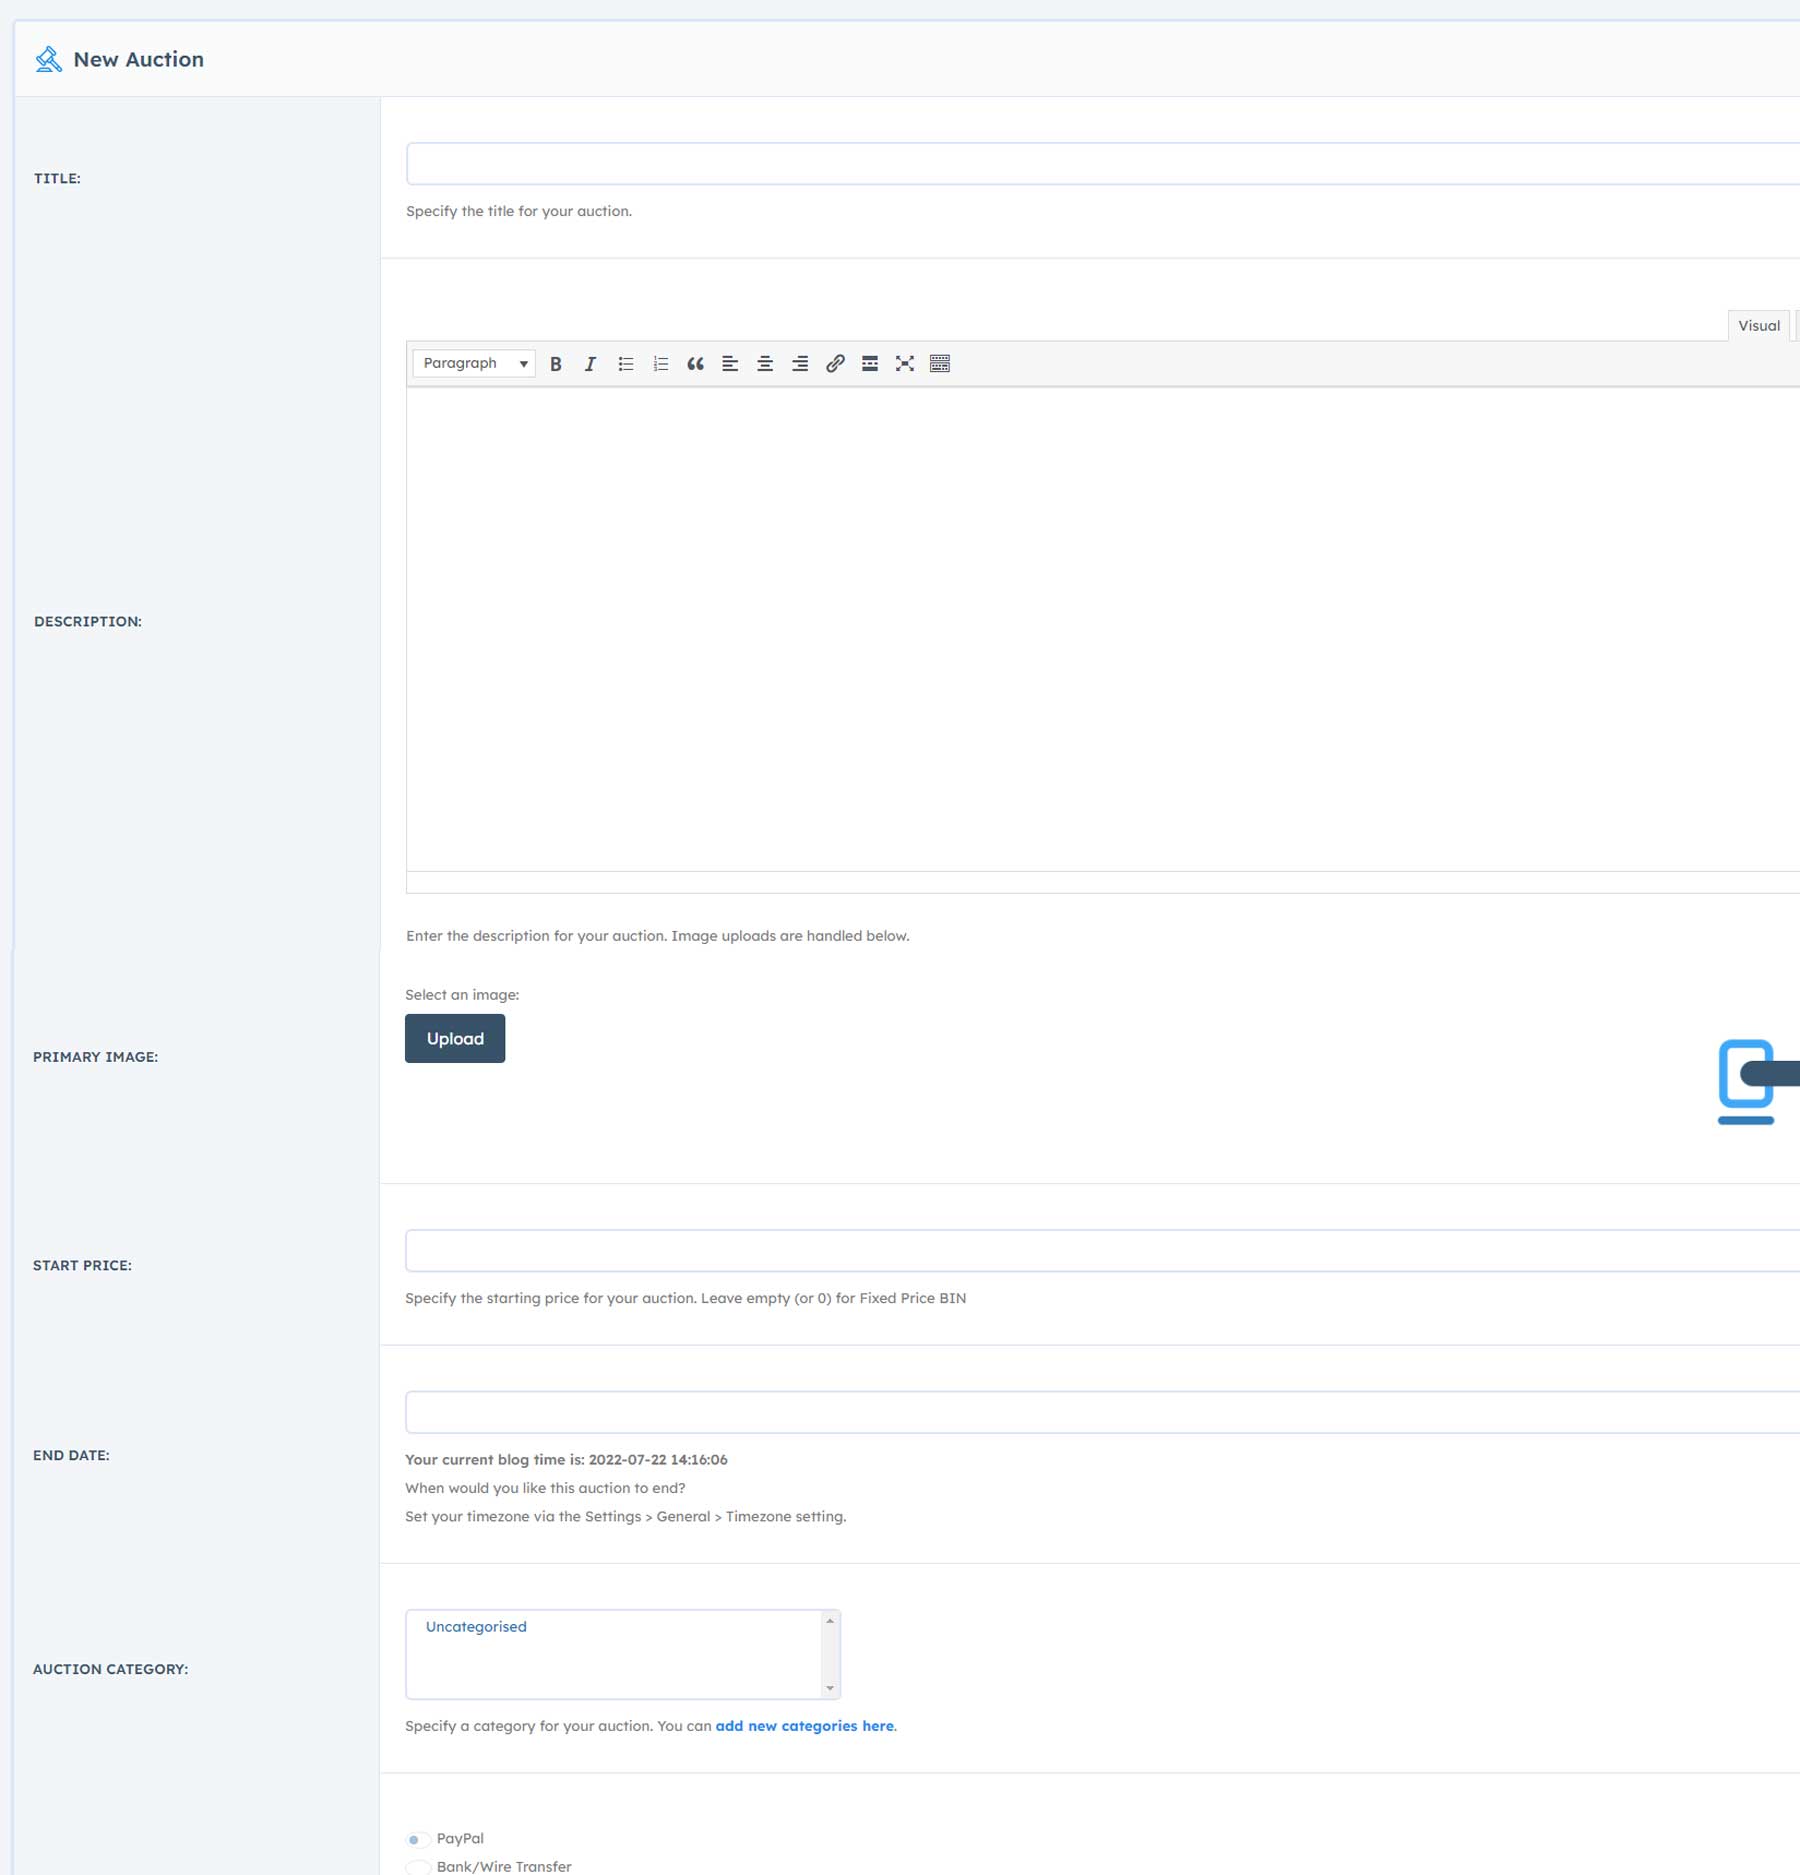1800x1875 pixels.
Task: Open the keyboard shortcuts toolbar toggle
Action: coord(939,363)
